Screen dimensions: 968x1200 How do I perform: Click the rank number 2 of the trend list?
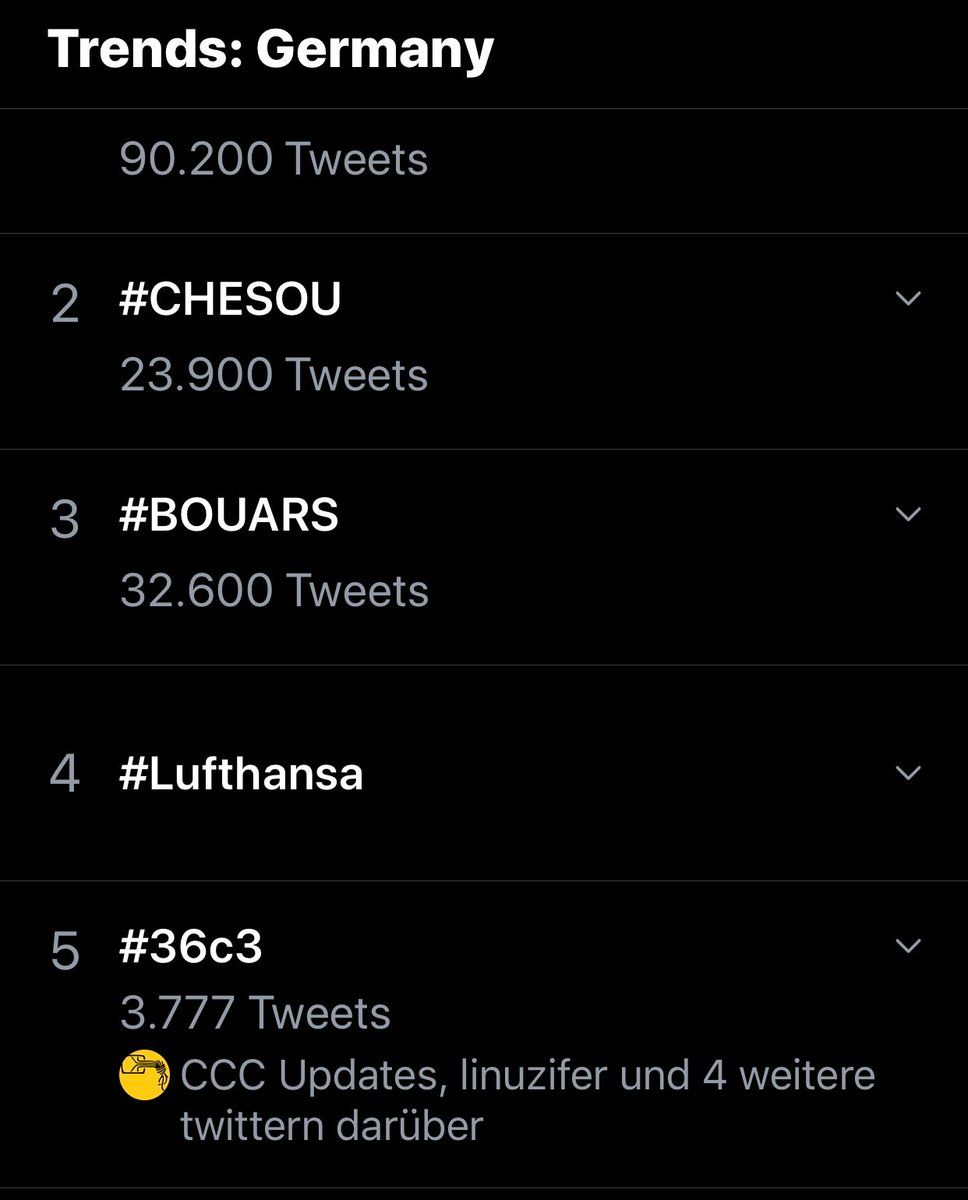[65, 304]
